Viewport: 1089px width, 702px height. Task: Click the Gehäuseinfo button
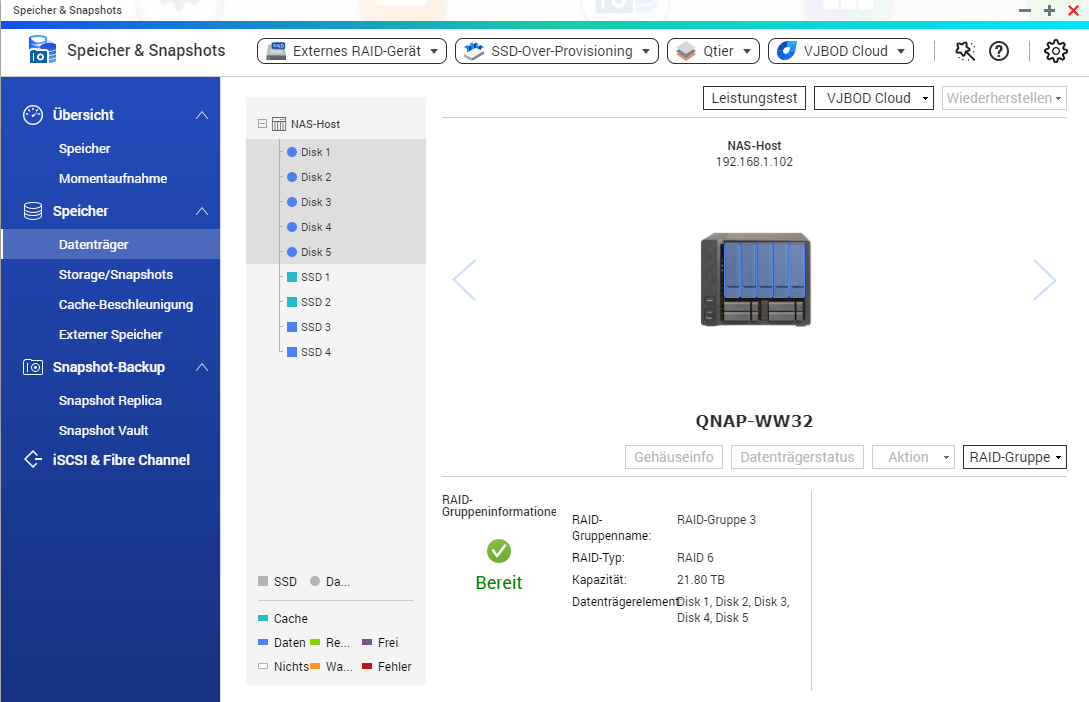pyautogui.click(x=674, y=457)
